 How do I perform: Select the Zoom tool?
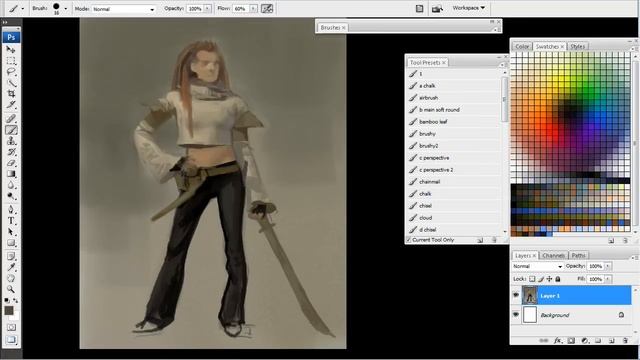click(11, 289)
